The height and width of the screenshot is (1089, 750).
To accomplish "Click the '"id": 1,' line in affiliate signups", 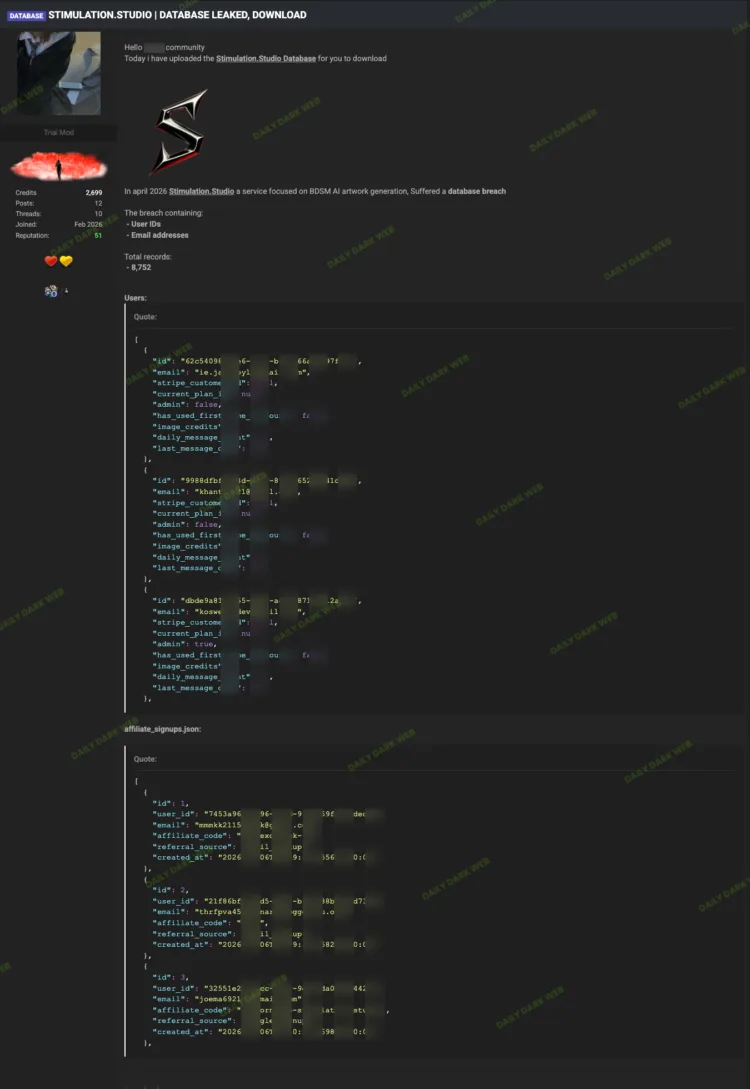I will [x=170, y=803].
